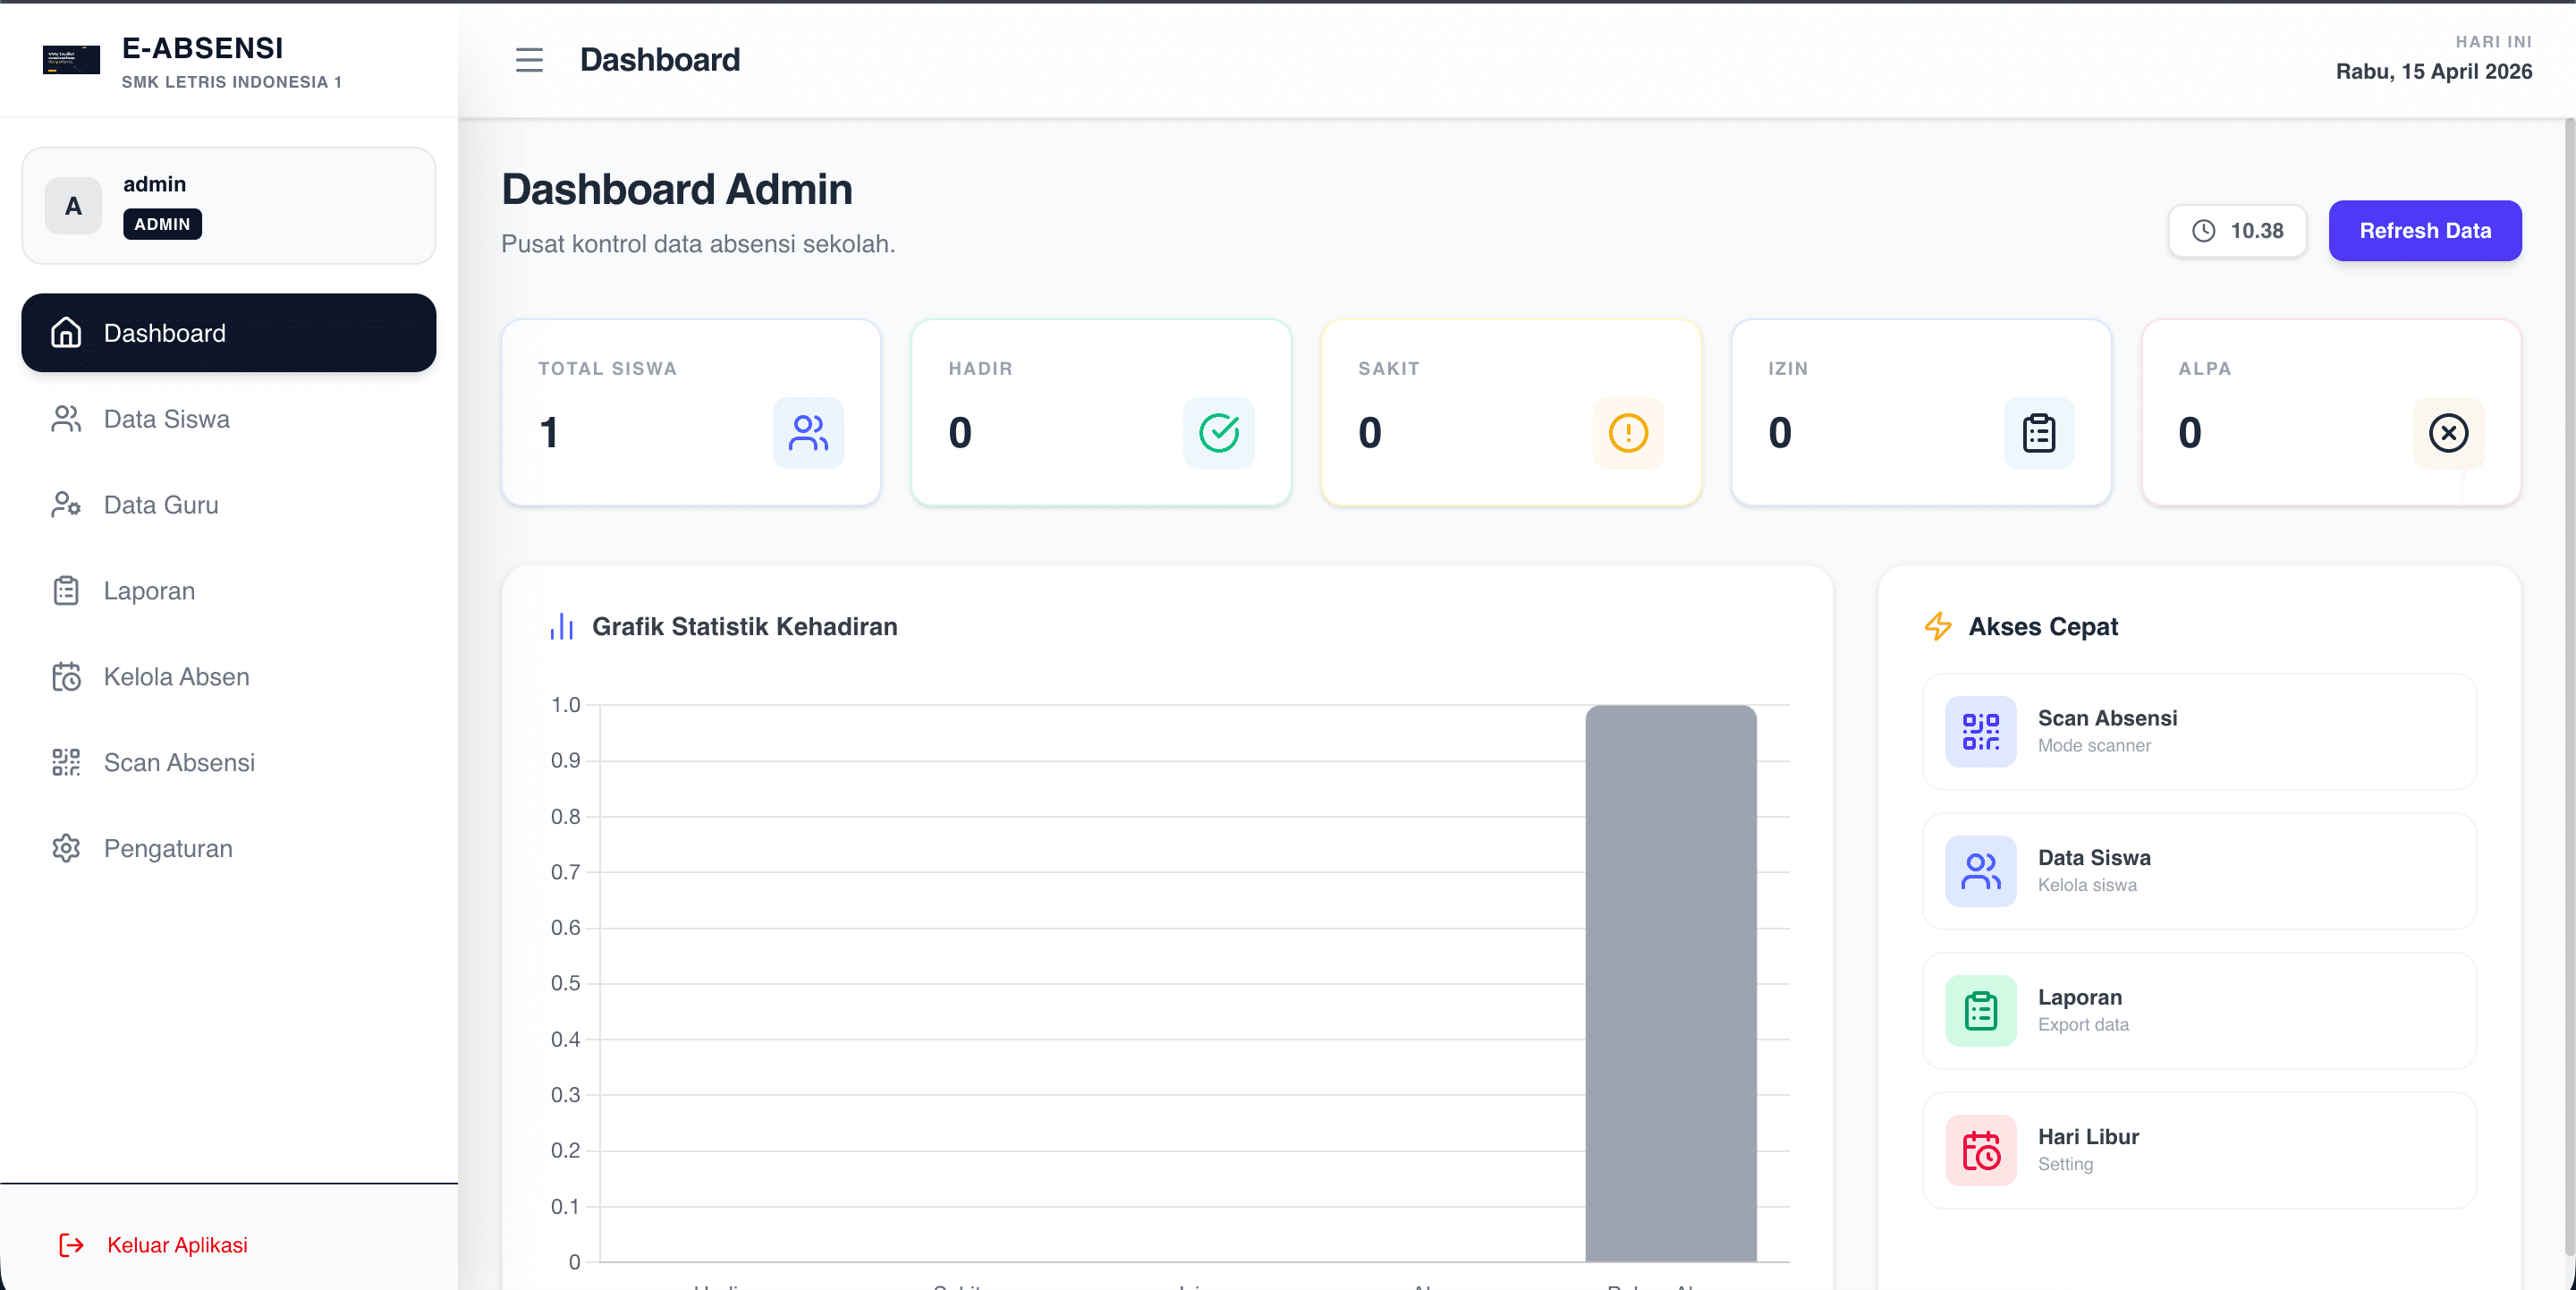Open the Kelola Absen calendar icon
The height and width of the screenshot is (1290, 2576).
[x=66, y=676]
